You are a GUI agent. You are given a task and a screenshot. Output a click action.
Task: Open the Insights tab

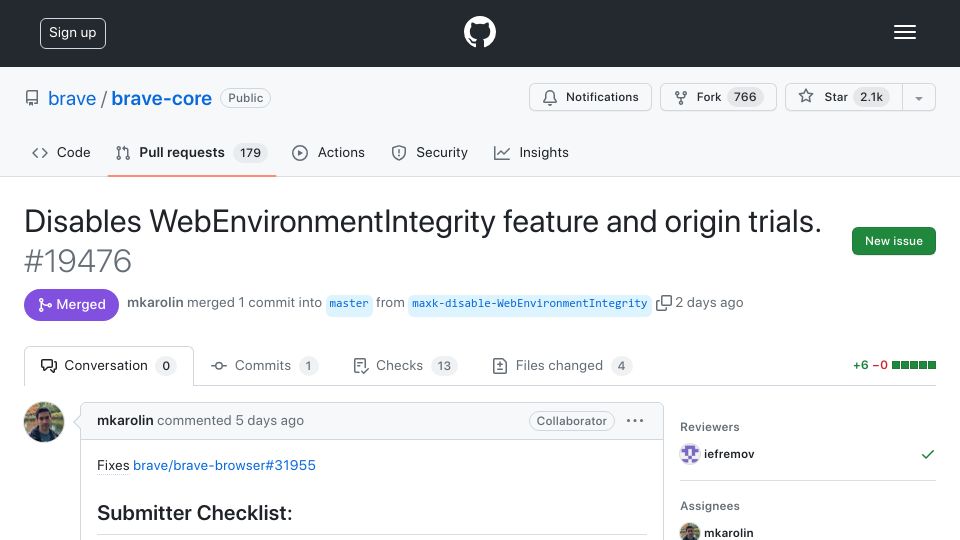(531, 152)
